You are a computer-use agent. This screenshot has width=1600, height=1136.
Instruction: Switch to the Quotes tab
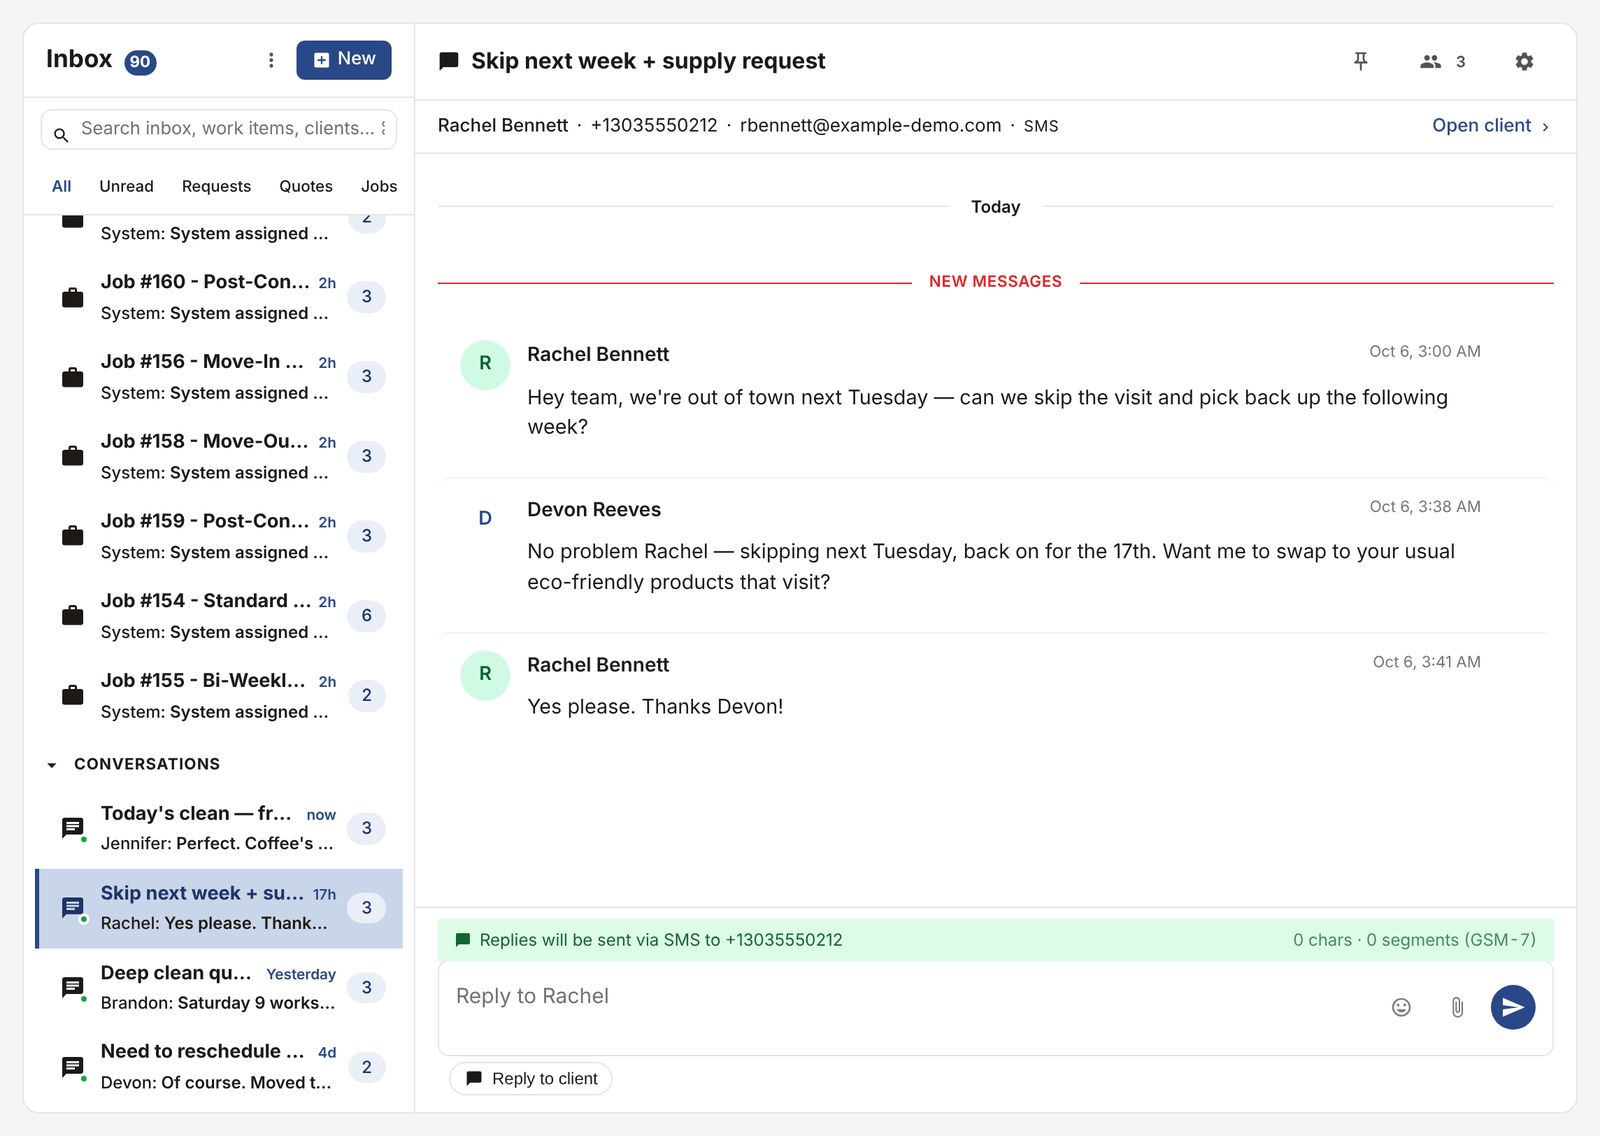[x=306, y=186]
